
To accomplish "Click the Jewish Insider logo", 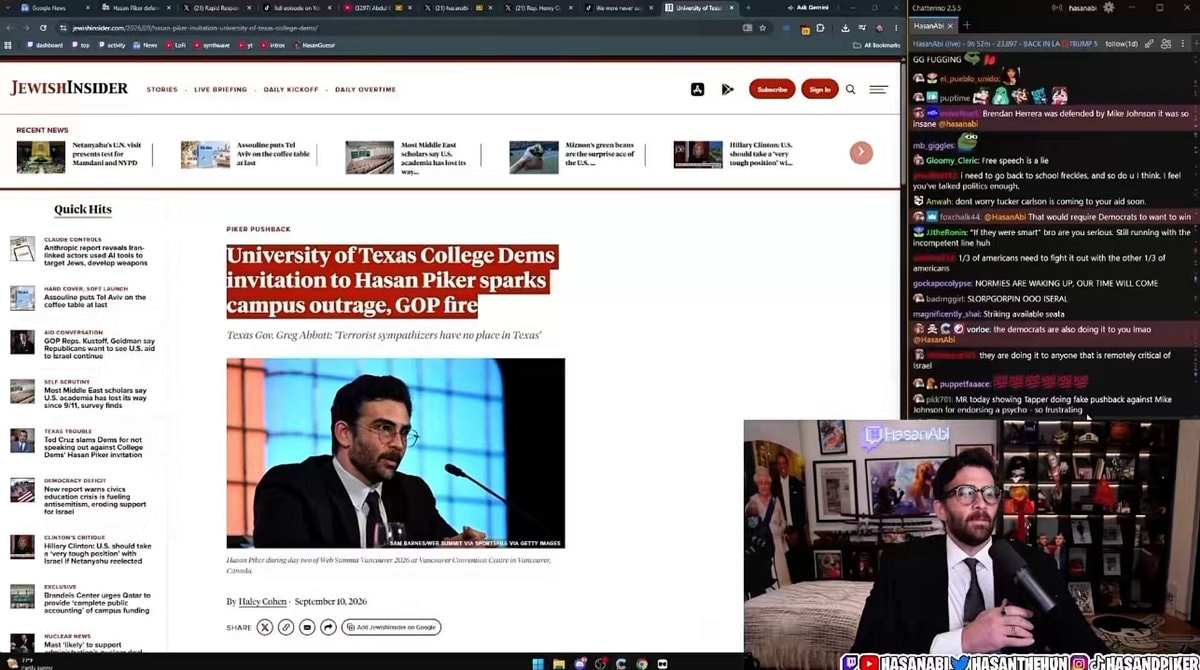I will click(69, 88).
